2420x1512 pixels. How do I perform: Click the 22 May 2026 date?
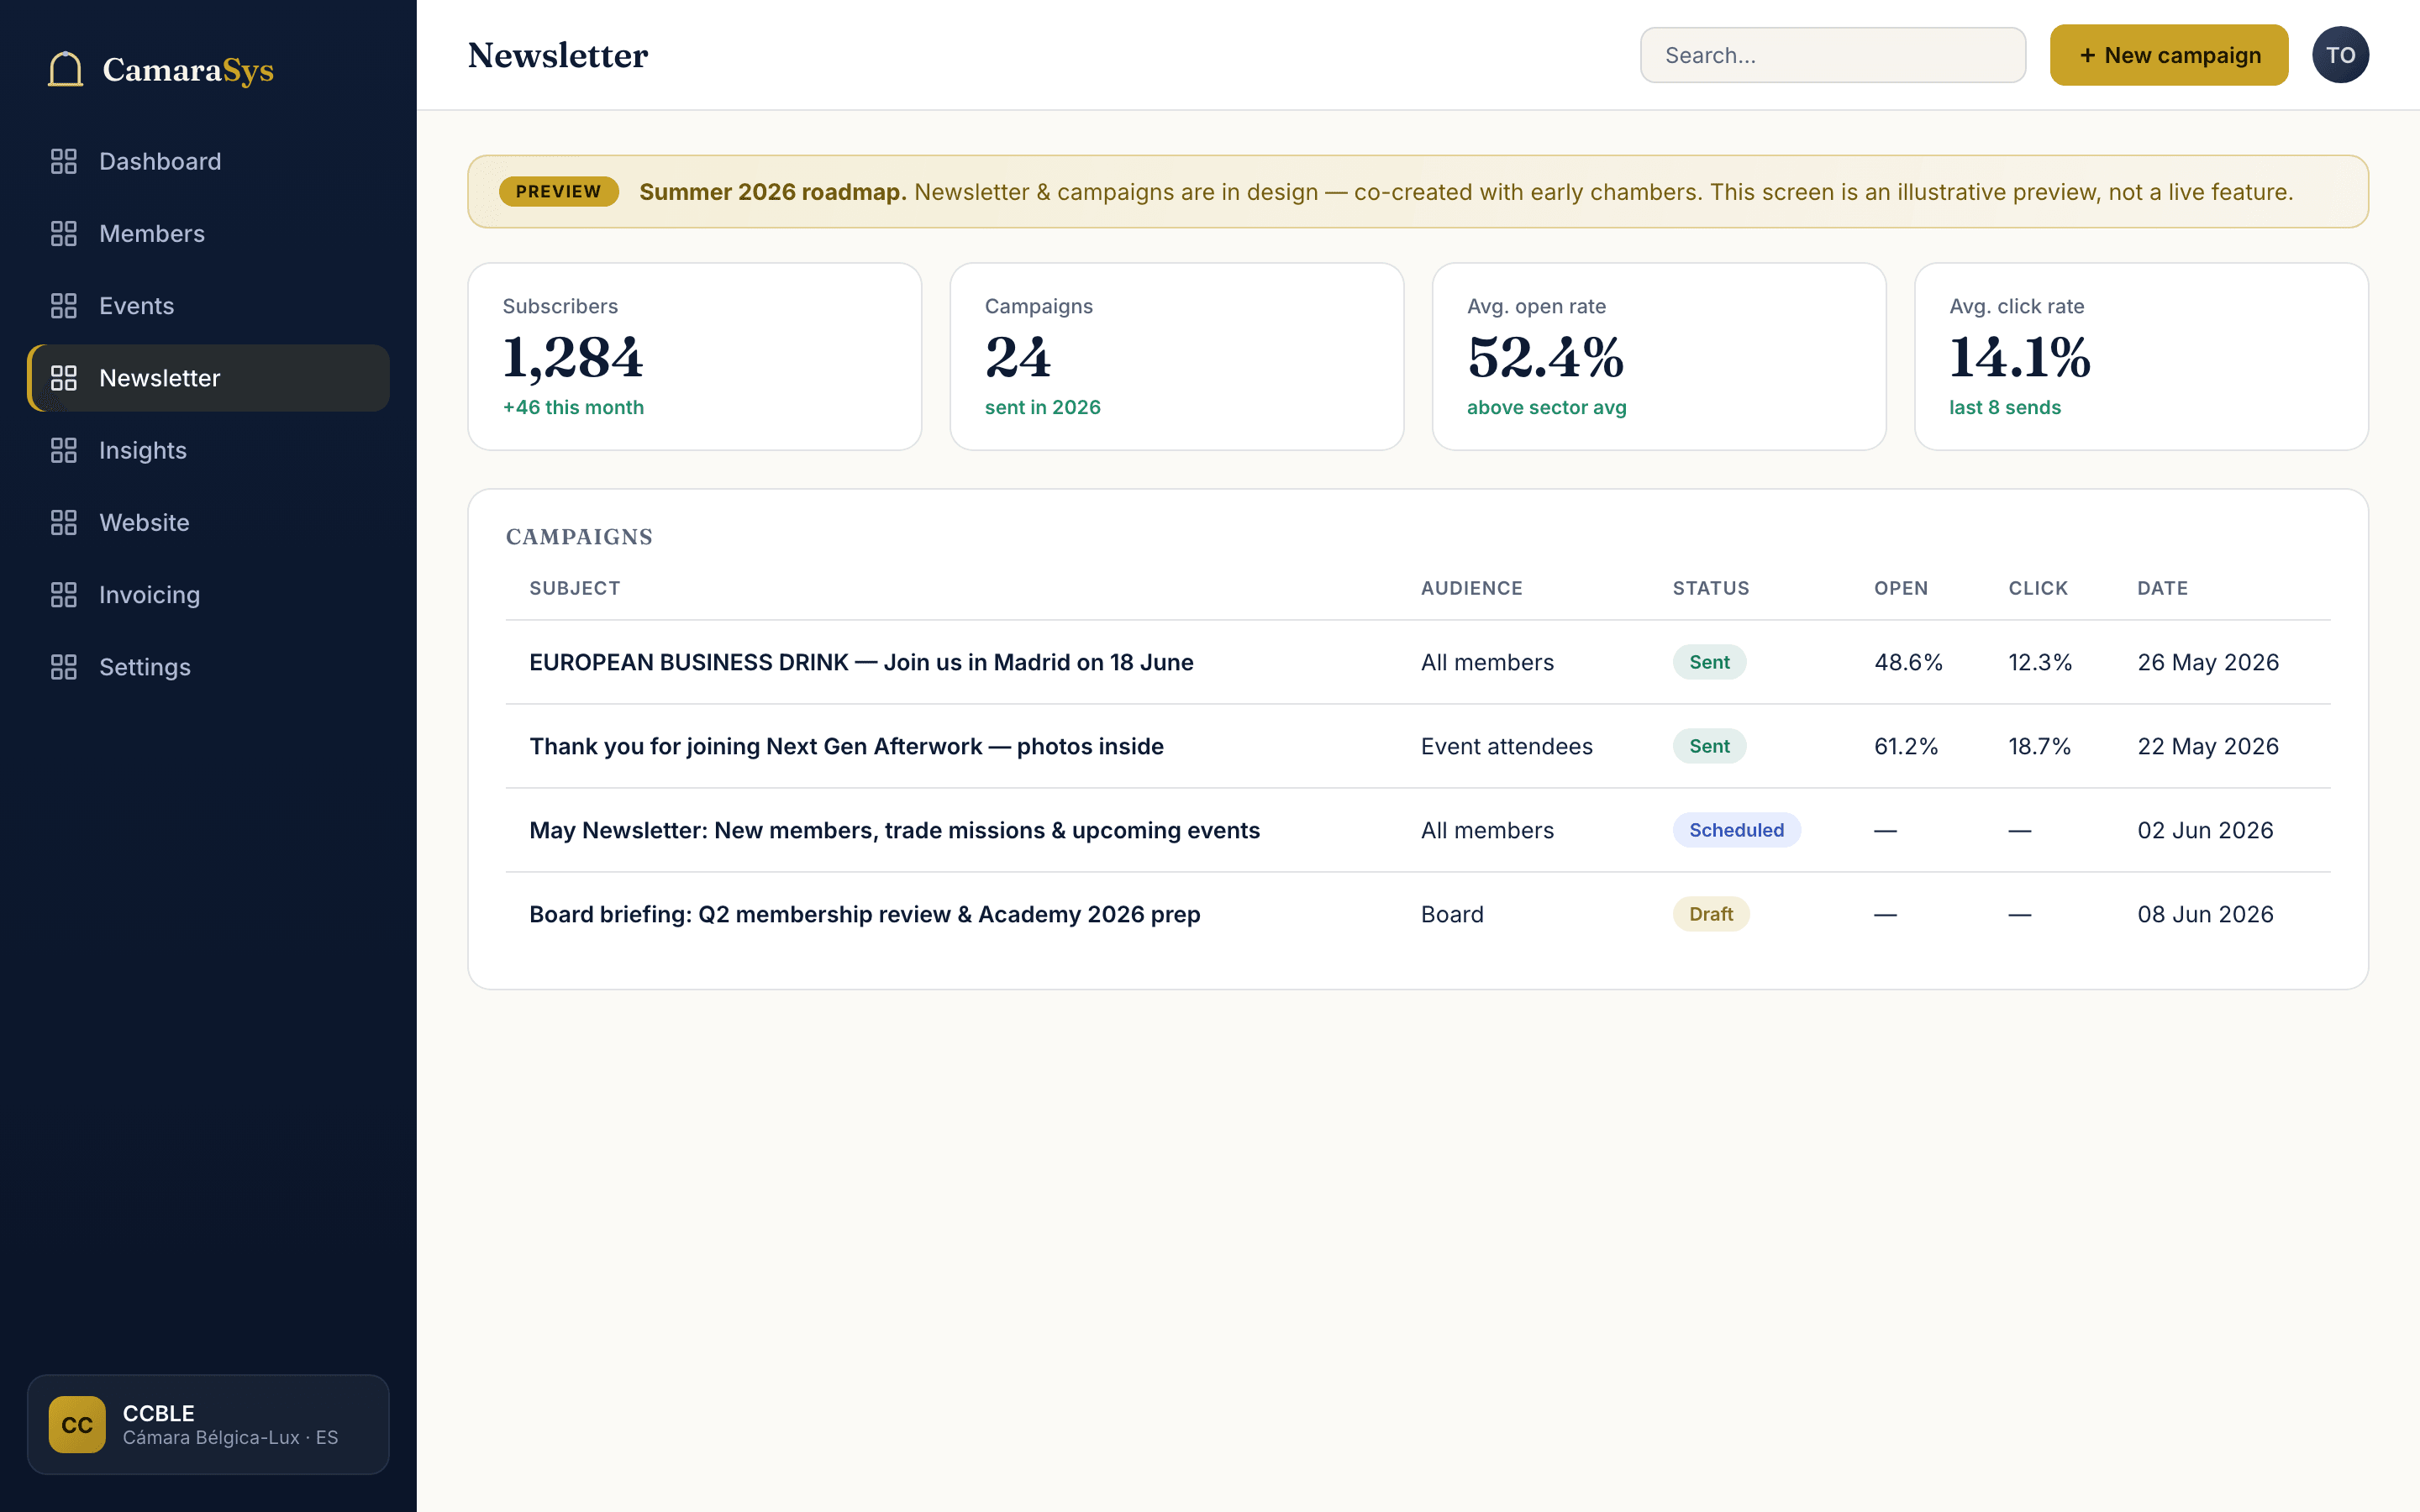click(x=2208, y=746)
